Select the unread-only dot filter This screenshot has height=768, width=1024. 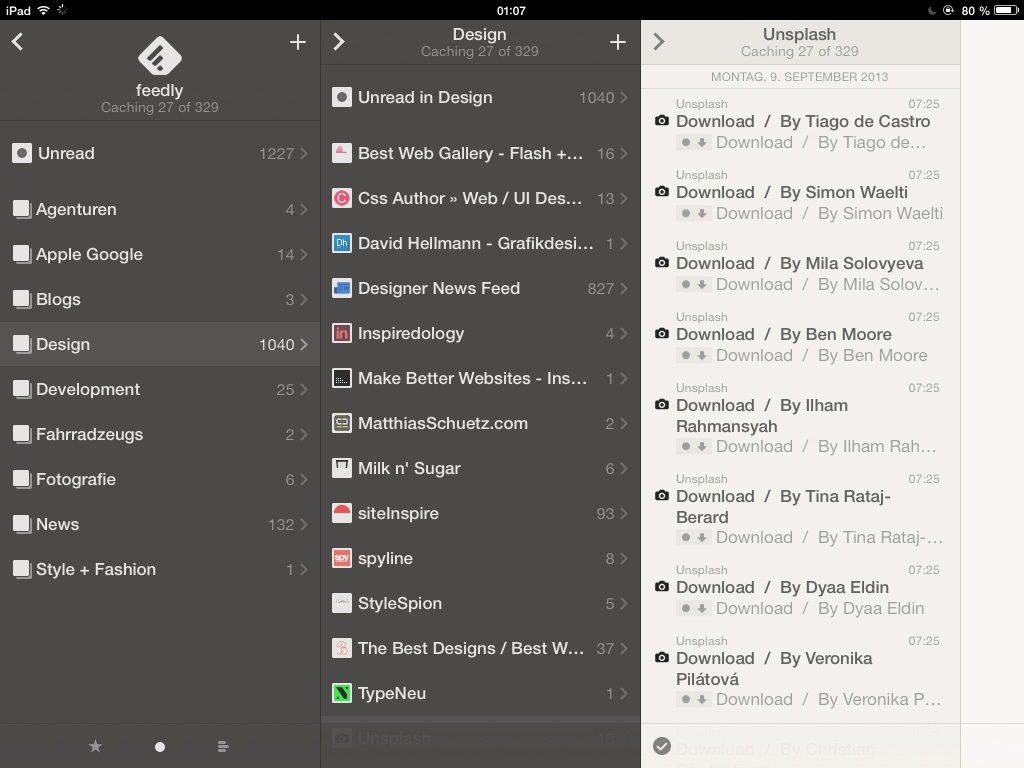159,746
